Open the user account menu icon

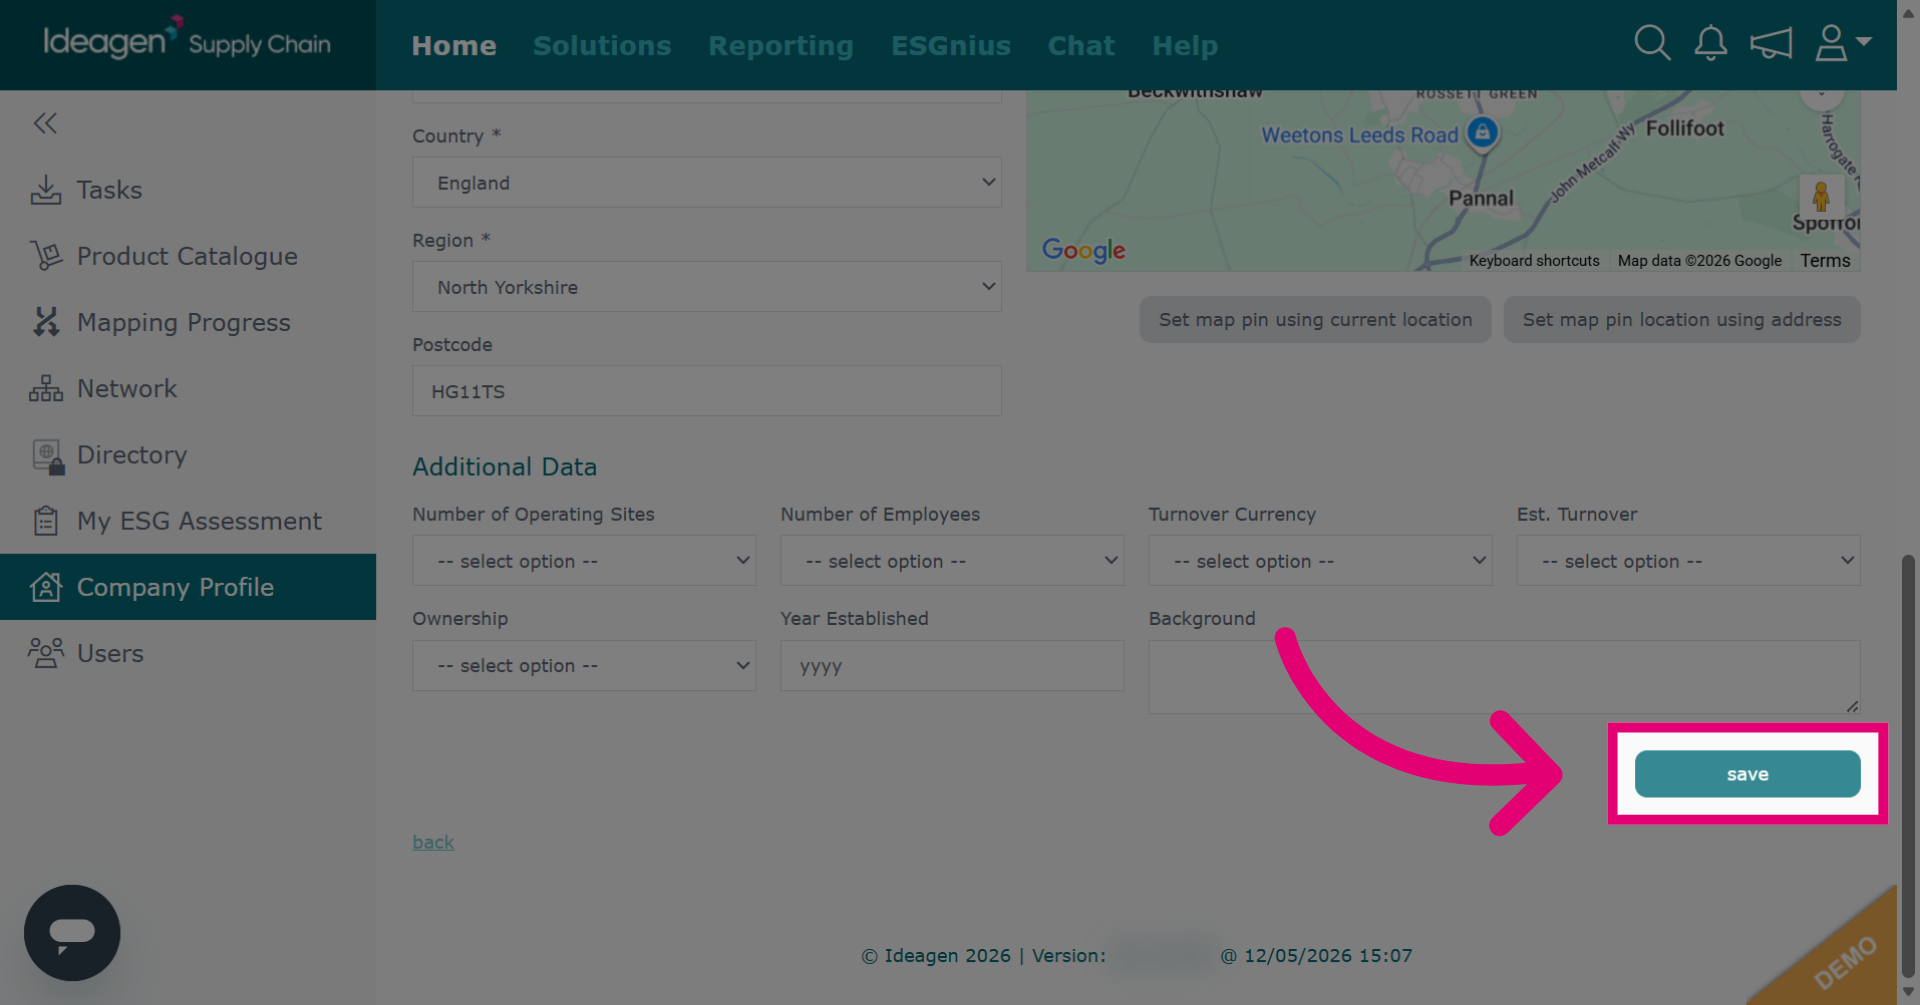[1842, 43]
